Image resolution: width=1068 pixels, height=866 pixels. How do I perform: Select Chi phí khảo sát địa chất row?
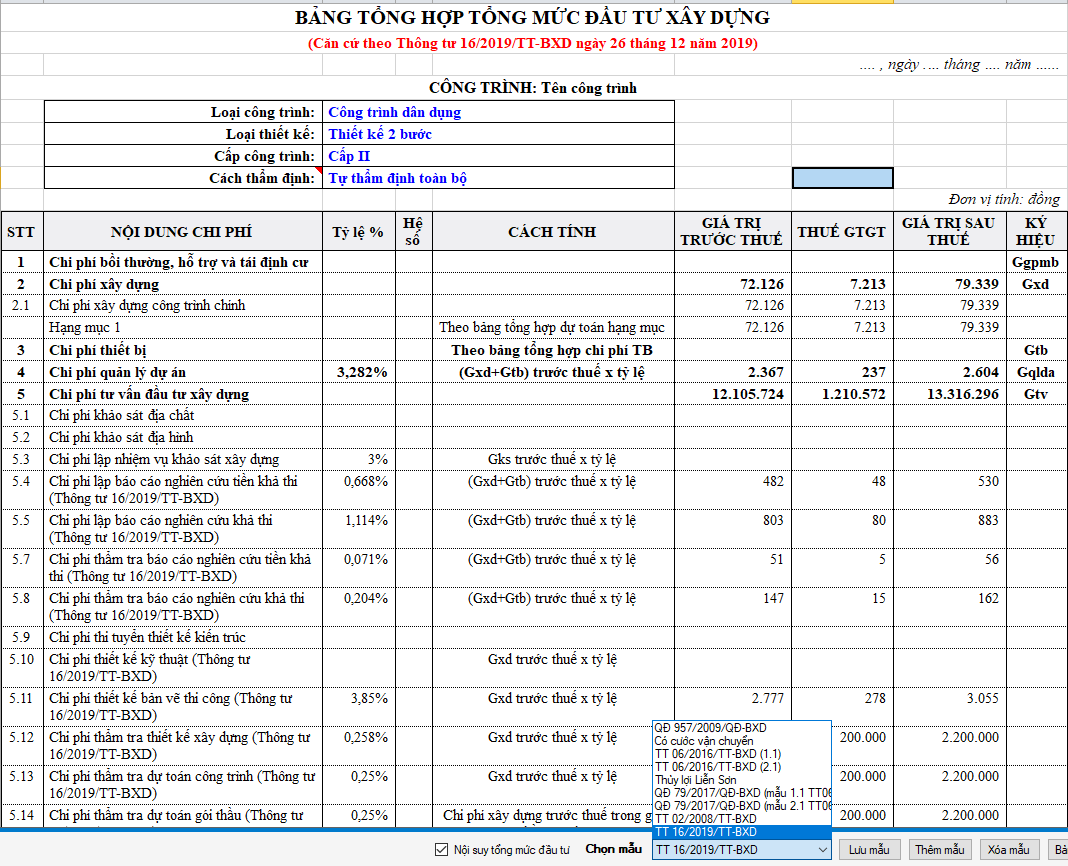[x=183, y=416]
